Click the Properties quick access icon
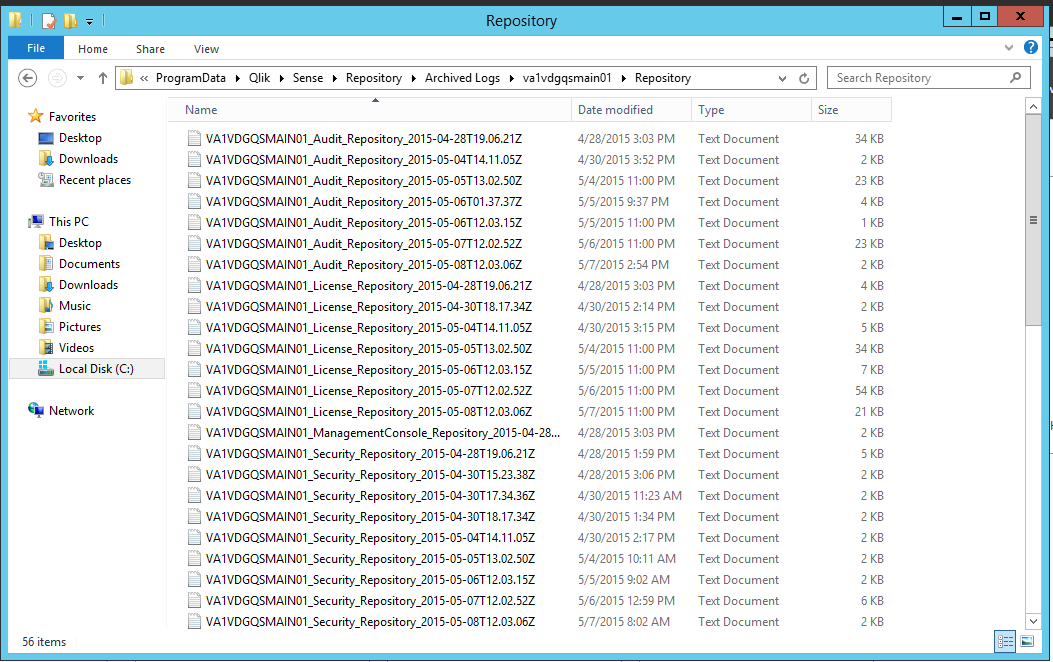Image resolution: width=1053 pixels, height=662 pixels. [x=48, y=21]
